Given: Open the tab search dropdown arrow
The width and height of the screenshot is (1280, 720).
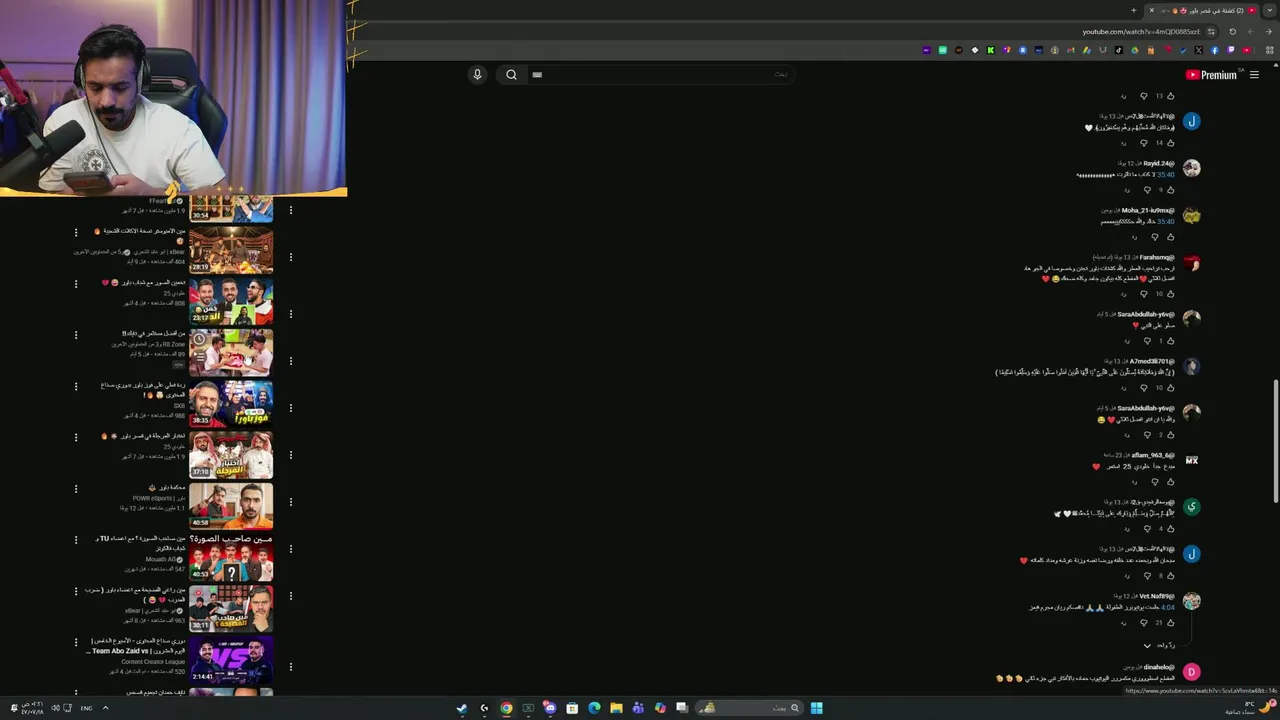Looking at the screenshot, I should [1270, 10].
